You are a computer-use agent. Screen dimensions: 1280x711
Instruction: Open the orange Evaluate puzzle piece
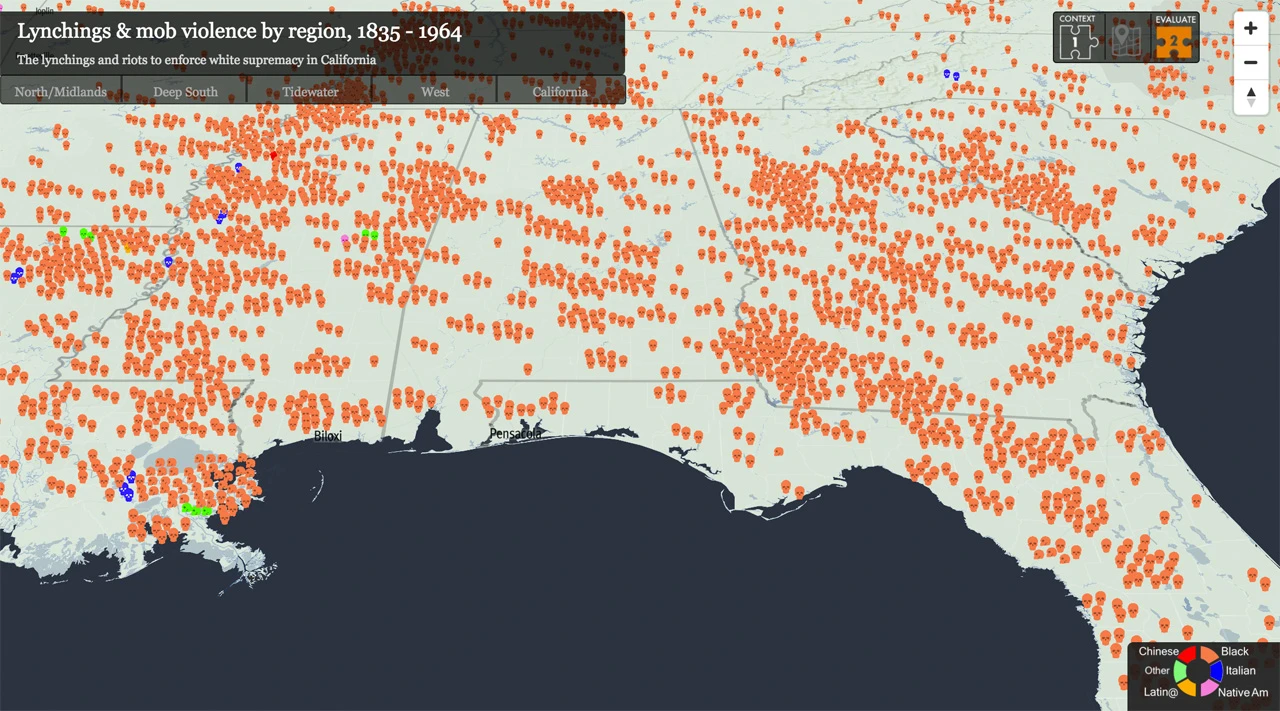coord(1174,40)
